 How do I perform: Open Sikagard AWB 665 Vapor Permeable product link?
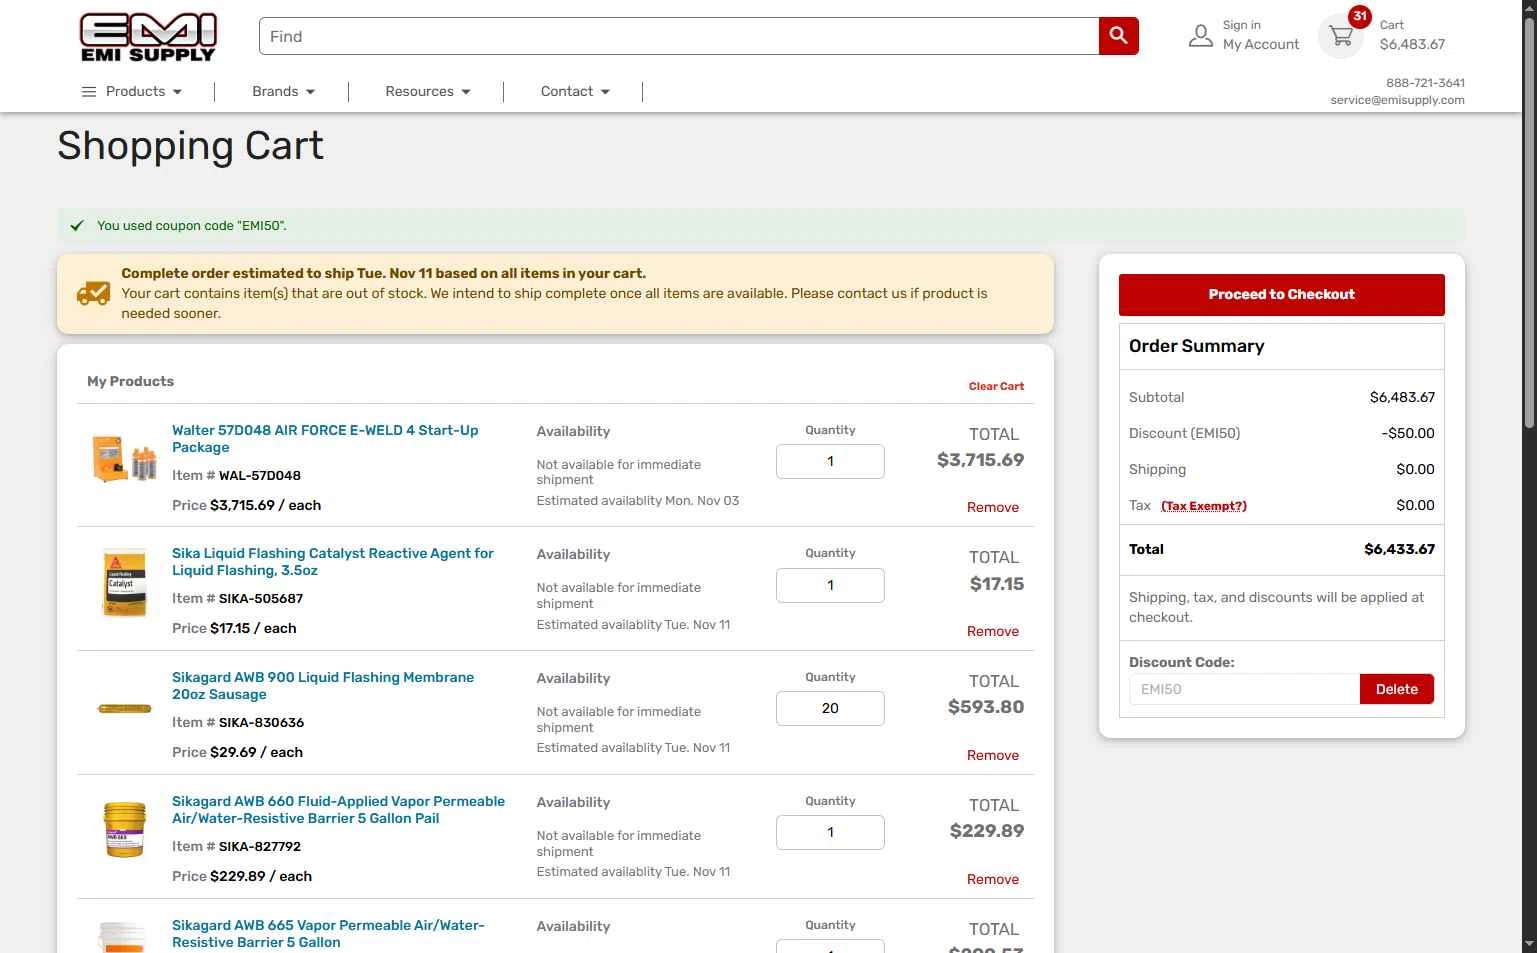click(328, 934)
